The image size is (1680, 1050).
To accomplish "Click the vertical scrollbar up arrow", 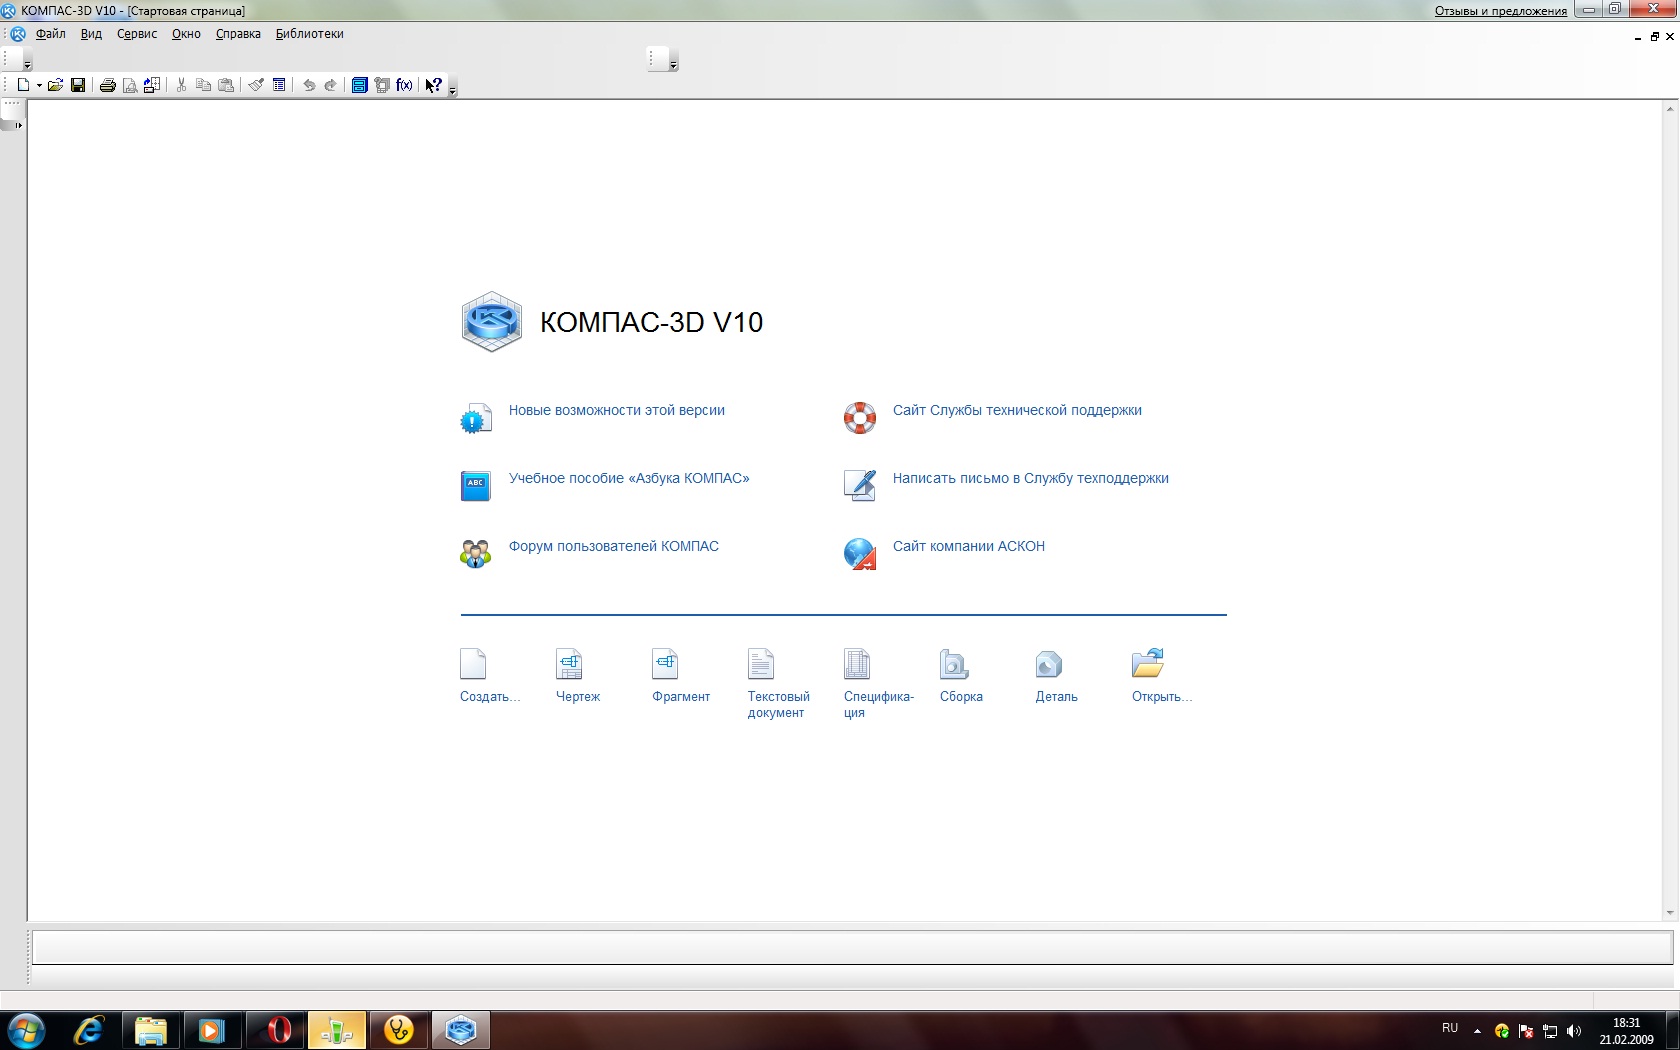I will pos(1670,107).
